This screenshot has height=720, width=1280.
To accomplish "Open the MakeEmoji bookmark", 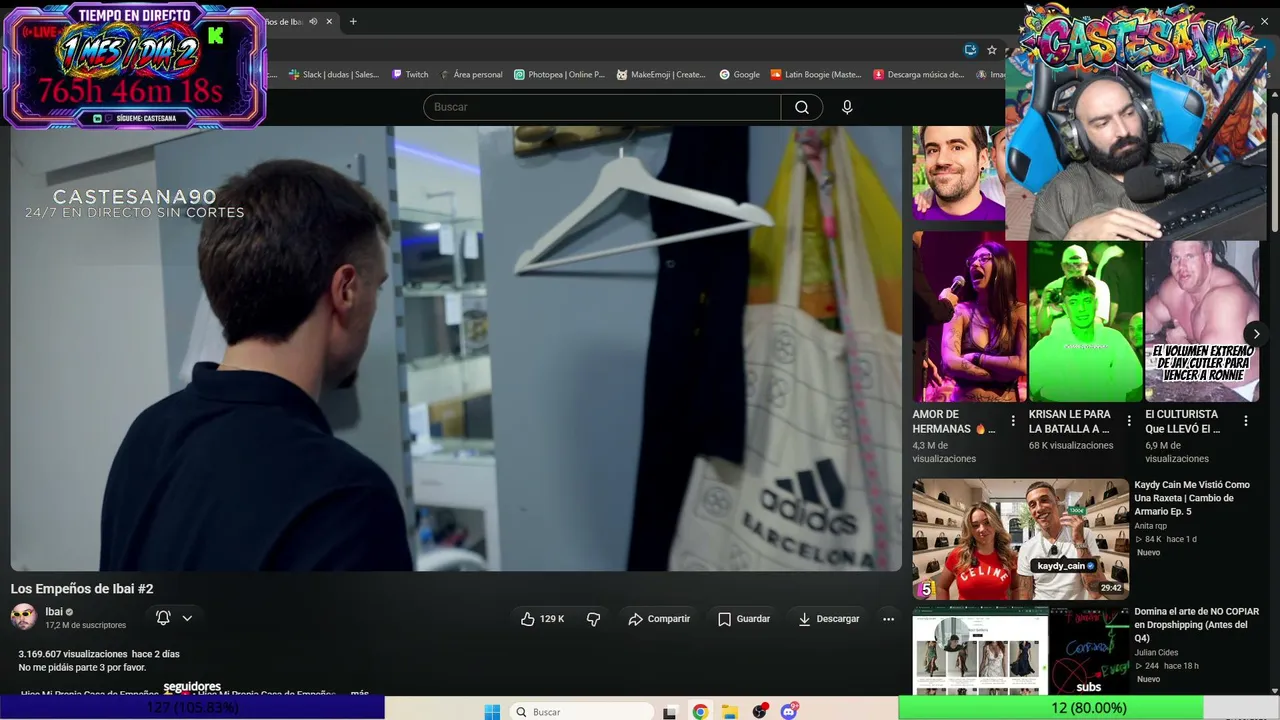I will (x=661, y=74).
